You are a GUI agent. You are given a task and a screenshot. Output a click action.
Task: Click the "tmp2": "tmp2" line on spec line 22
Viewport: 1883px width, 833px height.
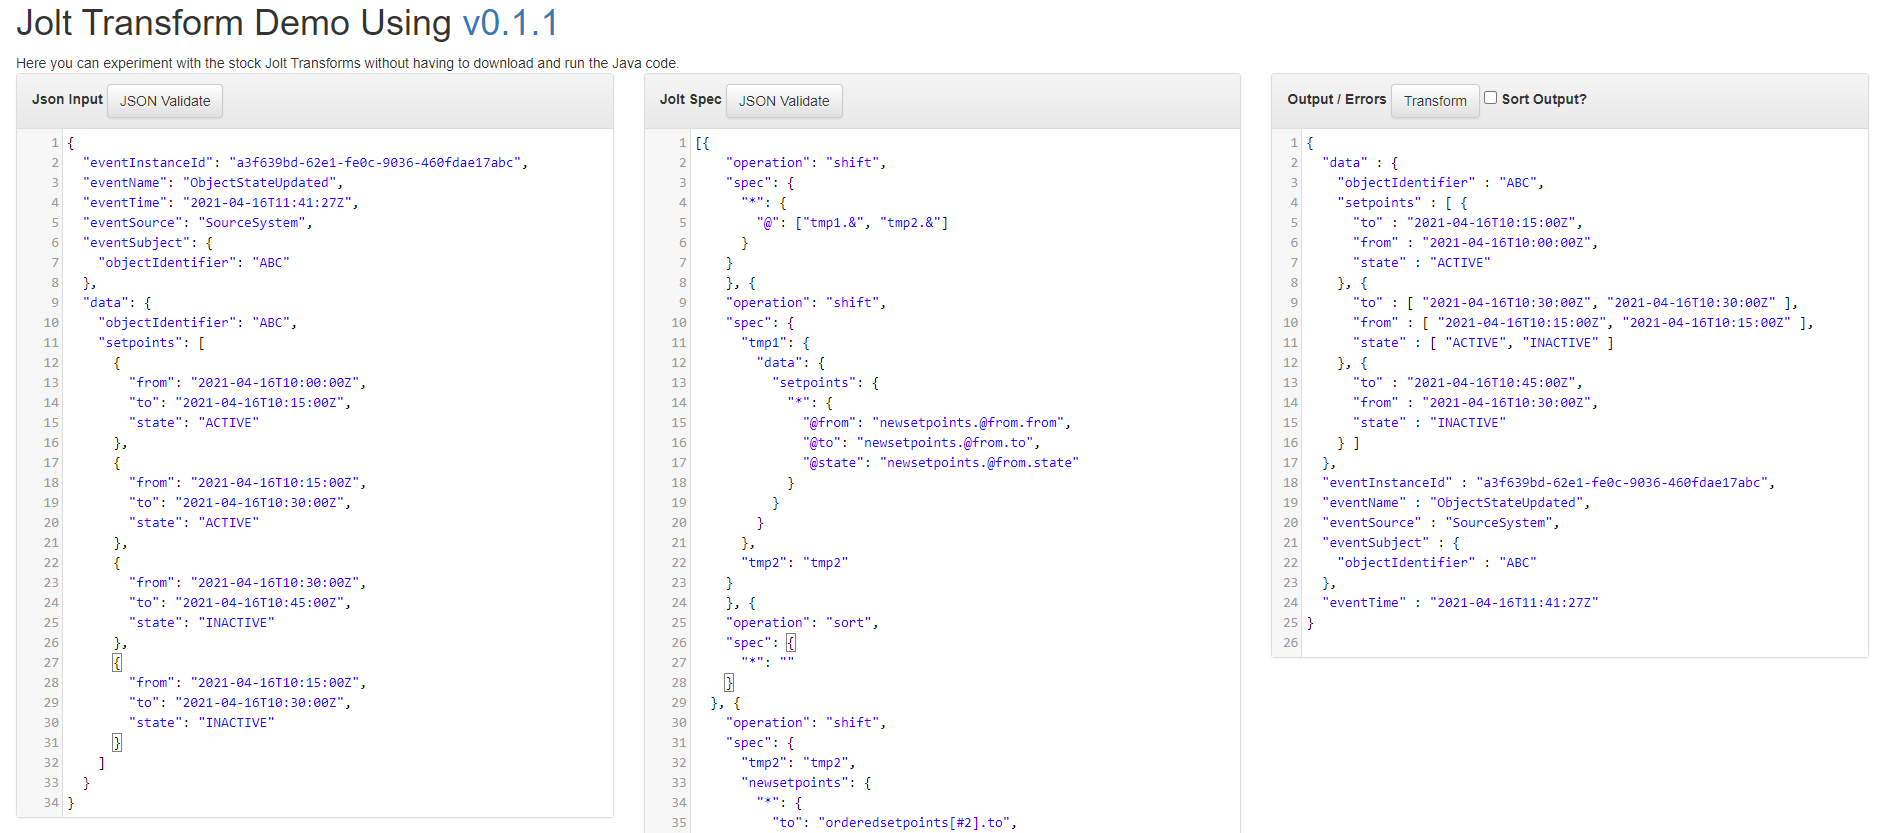(x=794, y=562)
